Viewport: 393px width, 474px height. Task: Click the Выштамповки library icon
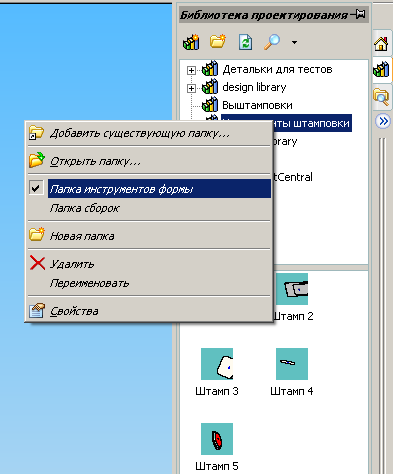tap(210, 105)
